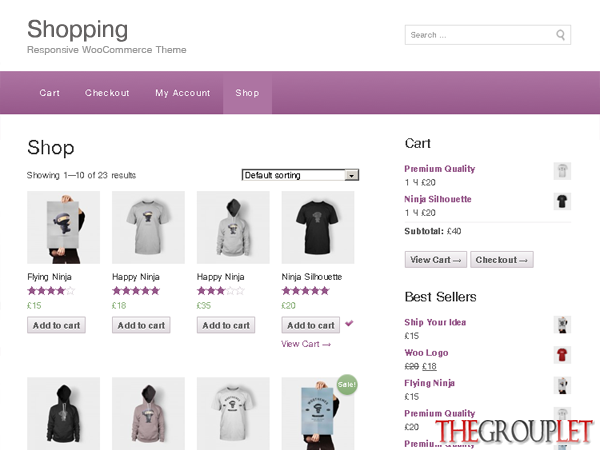Screen dimensions: 600x450
Task: Click the green Sale! badge
Action: tap(347, 385)
